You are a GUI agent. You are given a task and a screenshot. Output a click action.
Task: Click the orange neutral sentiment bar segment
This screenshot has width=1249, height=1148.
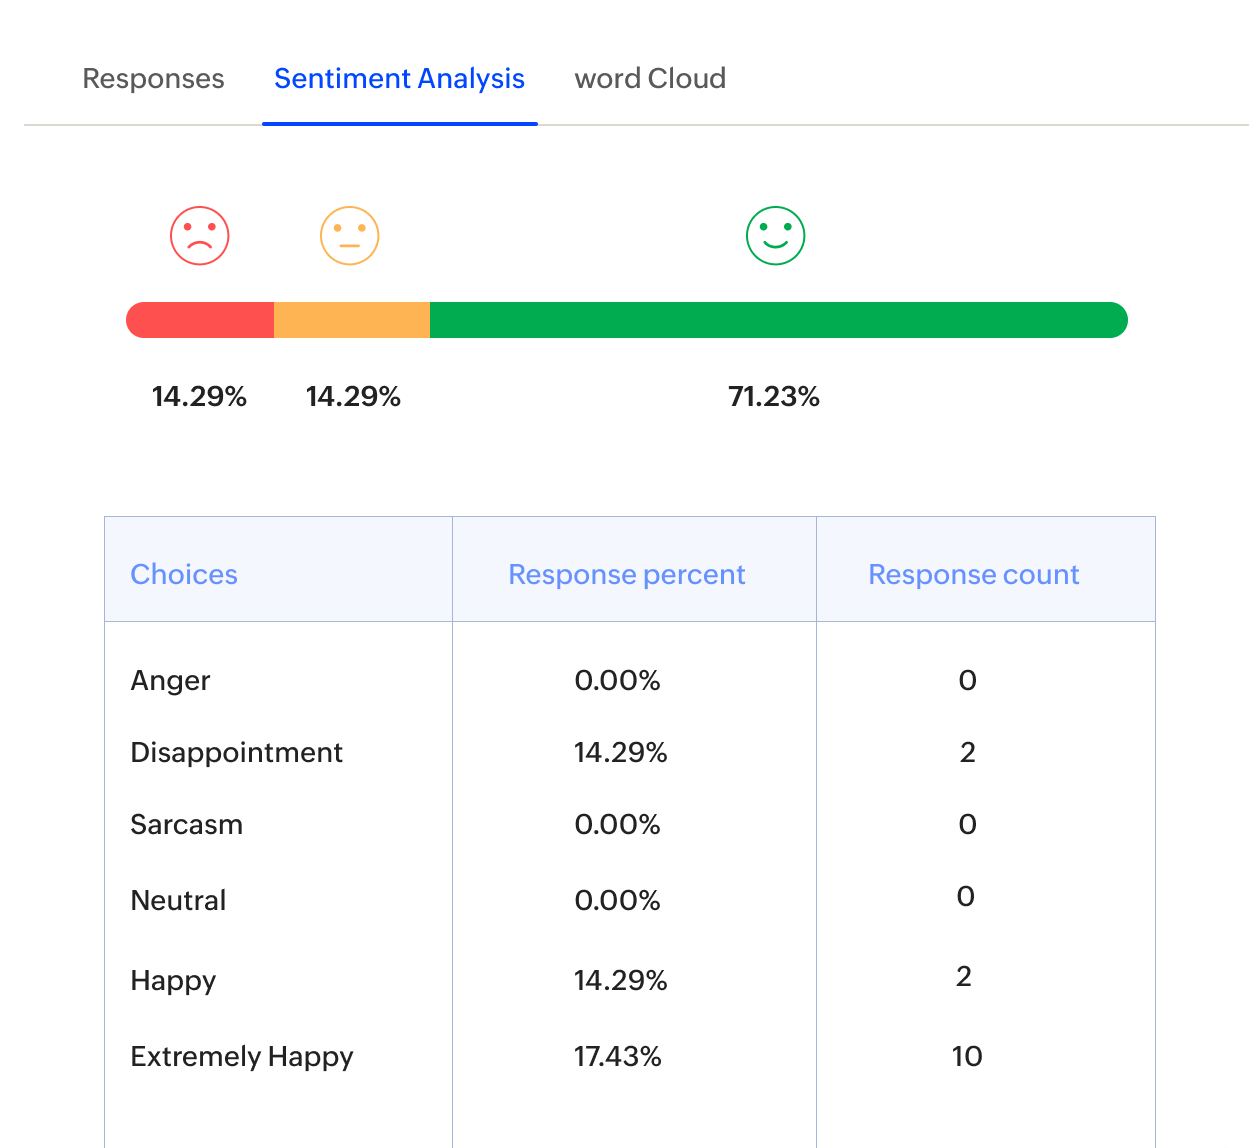351,319
